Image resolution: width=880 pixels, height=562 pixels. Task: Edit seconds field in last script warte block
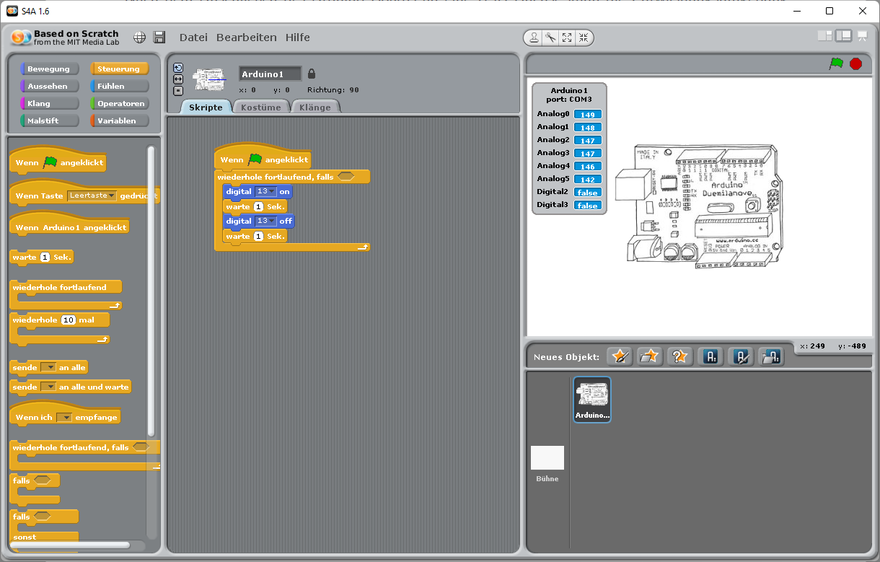[x=258, y=236]
